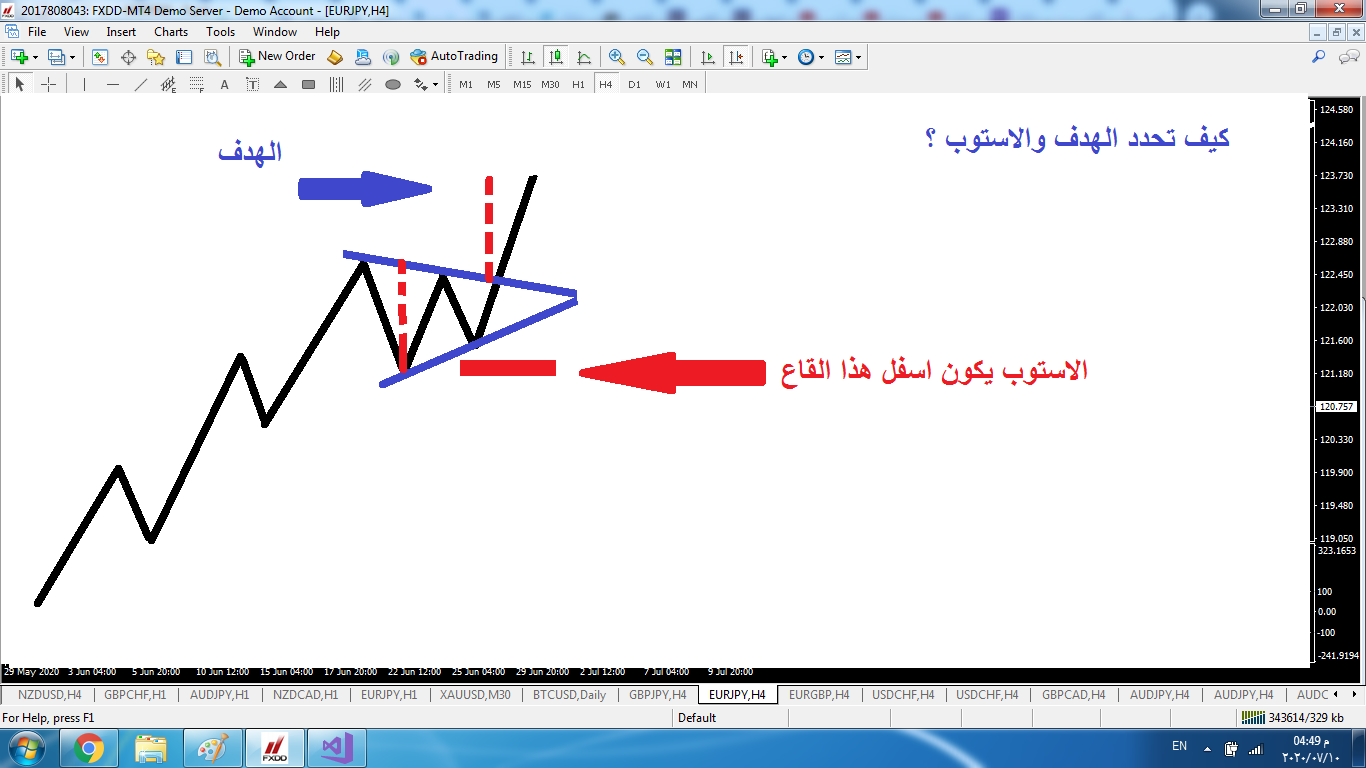Open the New Chart dropdown arrow
This screenshot has height=768, width=1366.
(35, 57)
